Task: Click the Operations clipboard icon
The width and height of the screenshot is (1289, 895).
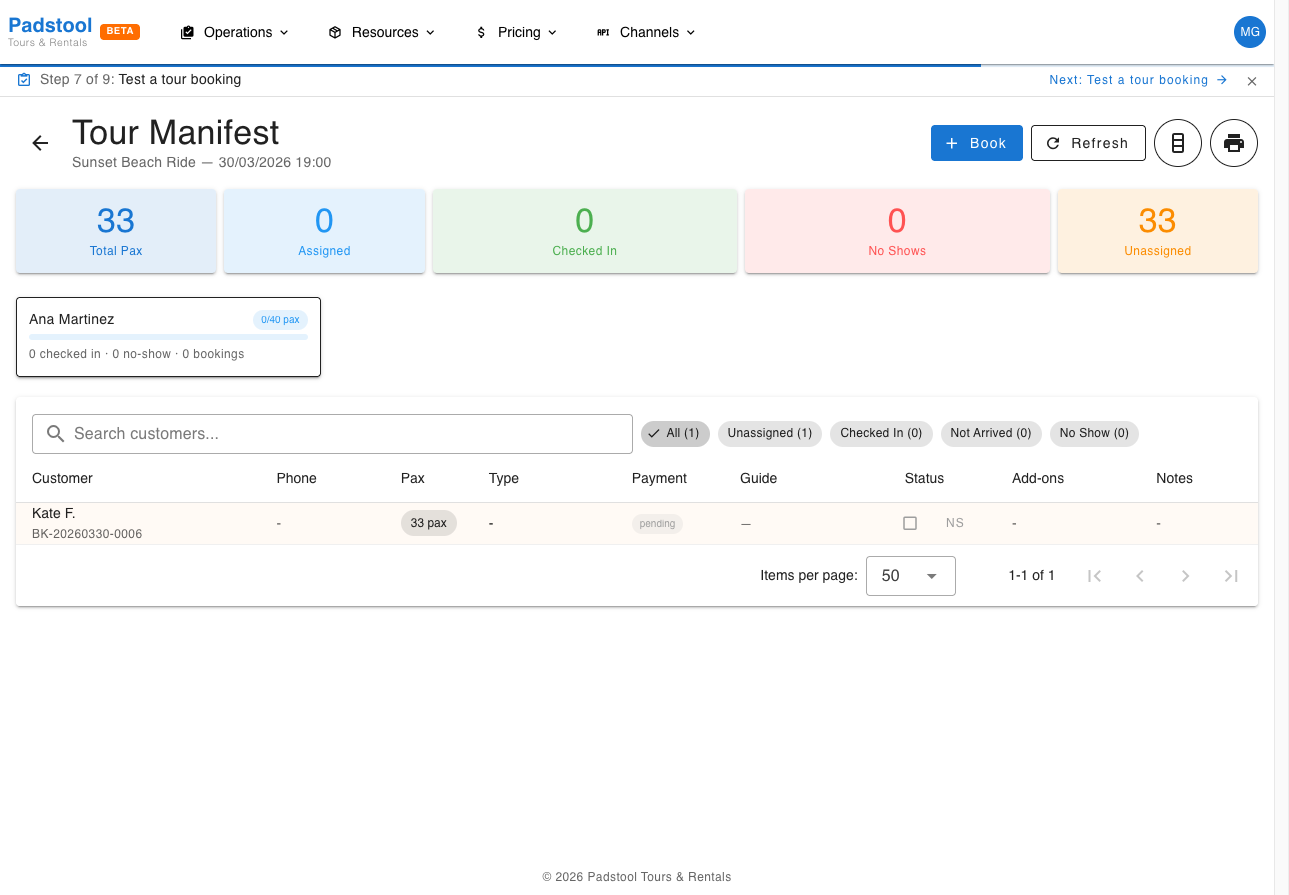Action: point(187,33)
